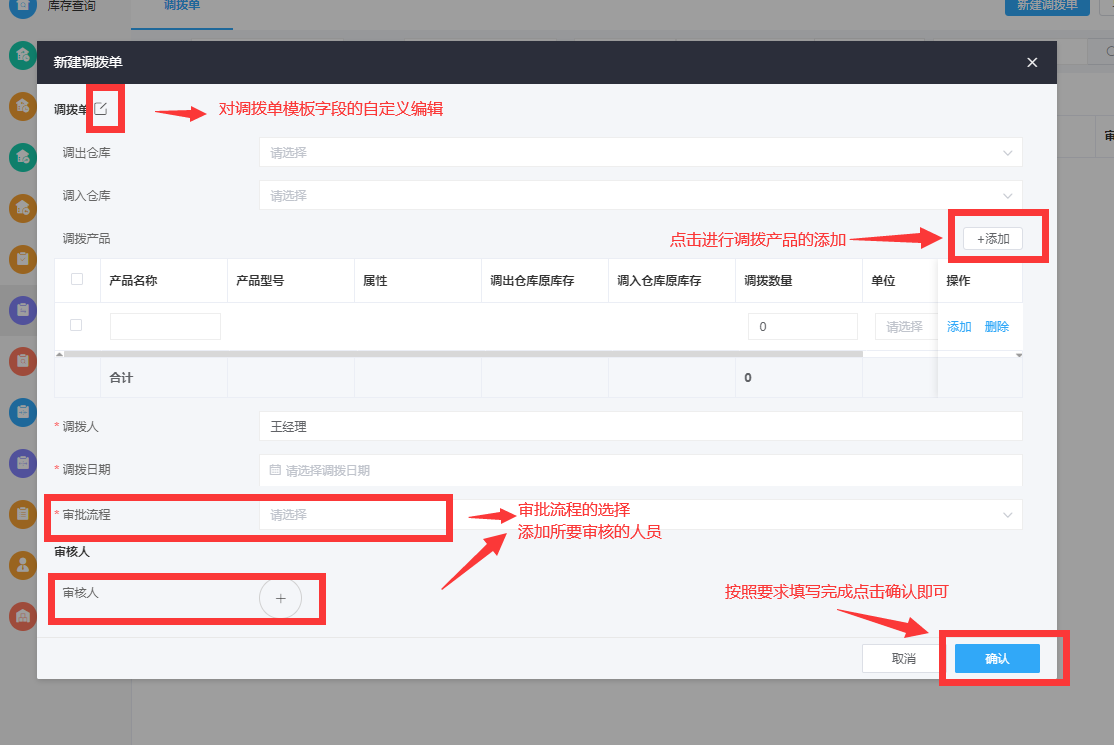
Task: Click the chevron arrow of 审批流程 field
Action: pyautogui.click(x=1007, y=515)
